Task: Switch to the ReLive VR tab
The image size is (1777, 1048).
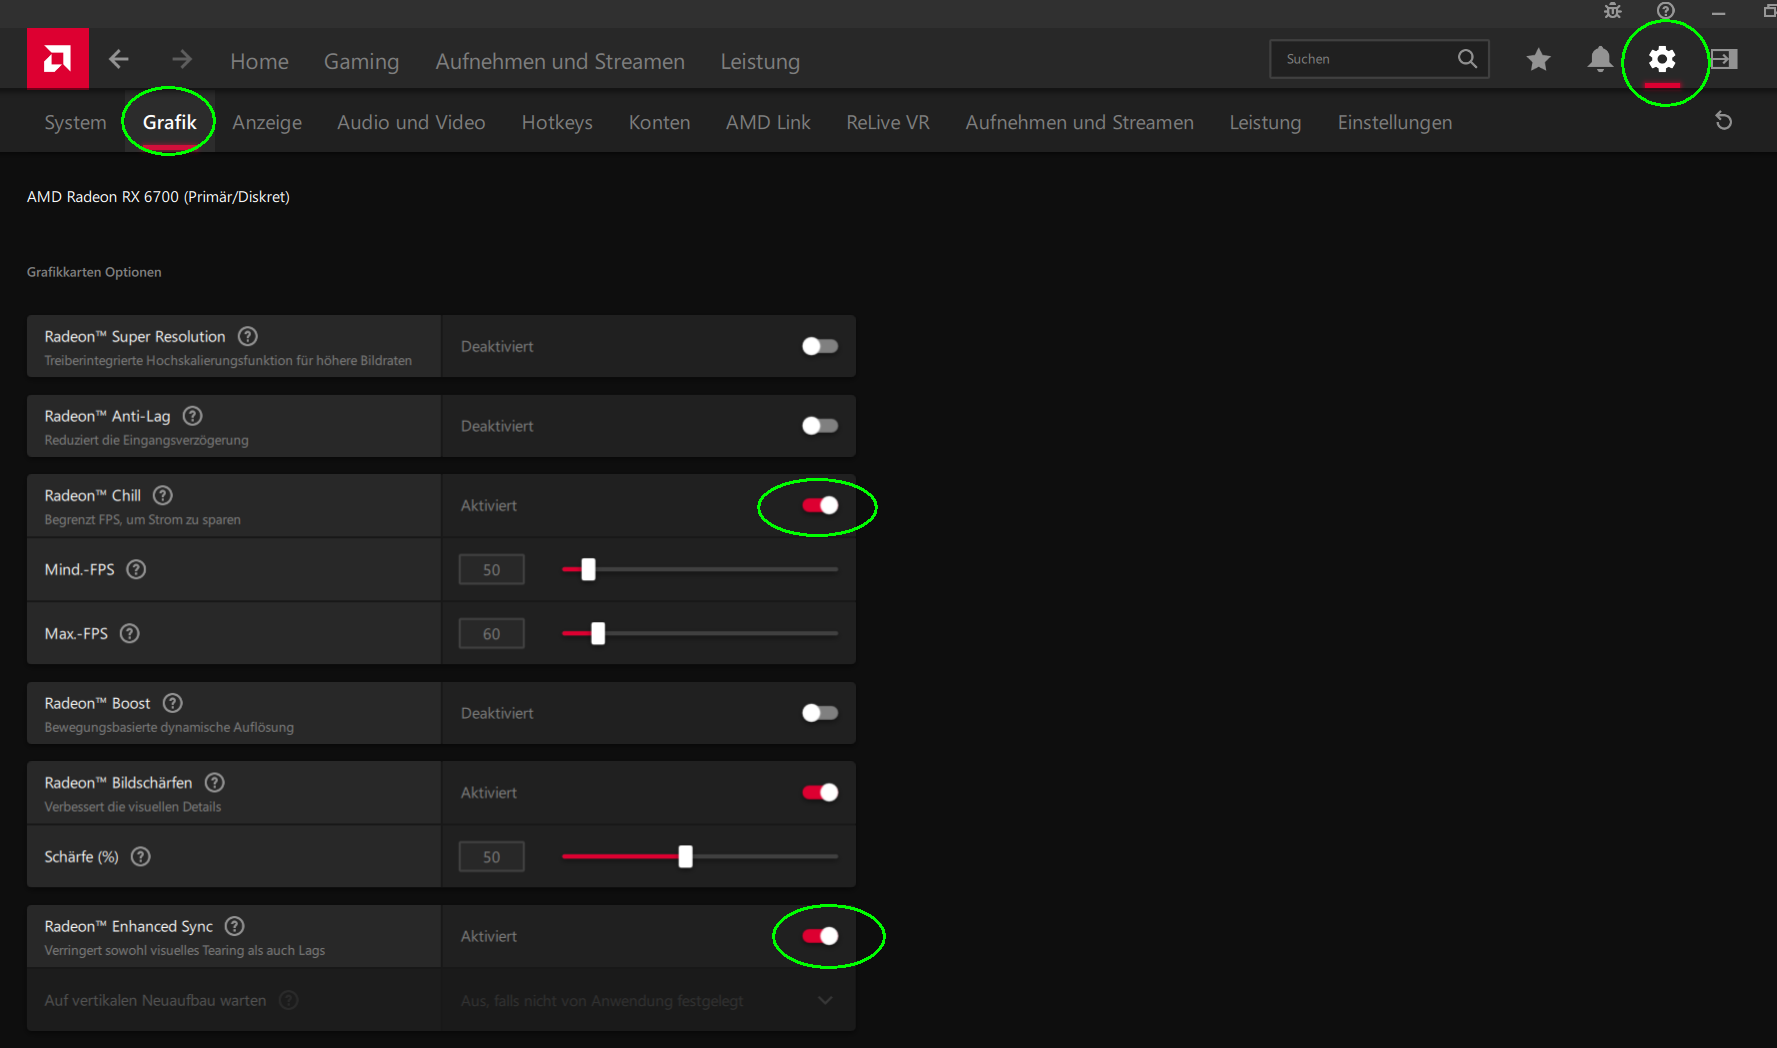Action: click(888, 122)
